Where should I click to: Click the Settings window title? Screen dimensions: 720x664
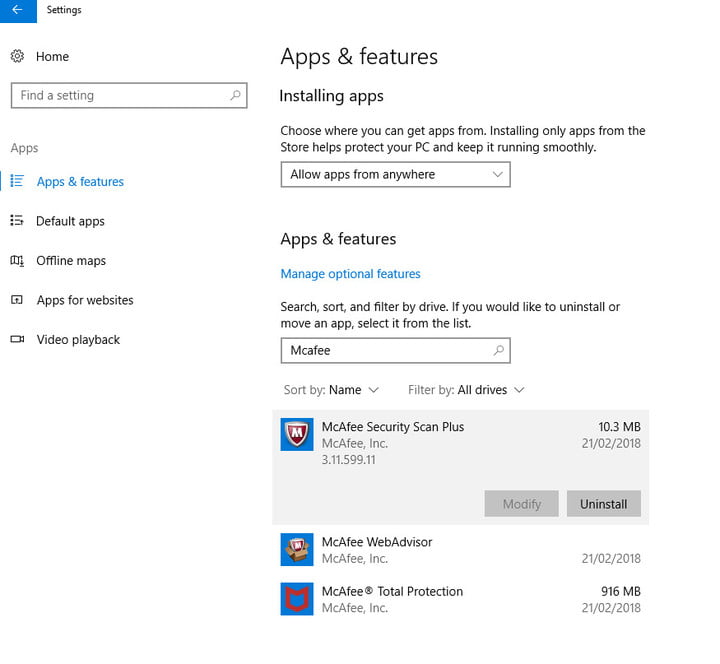(64, 10)
